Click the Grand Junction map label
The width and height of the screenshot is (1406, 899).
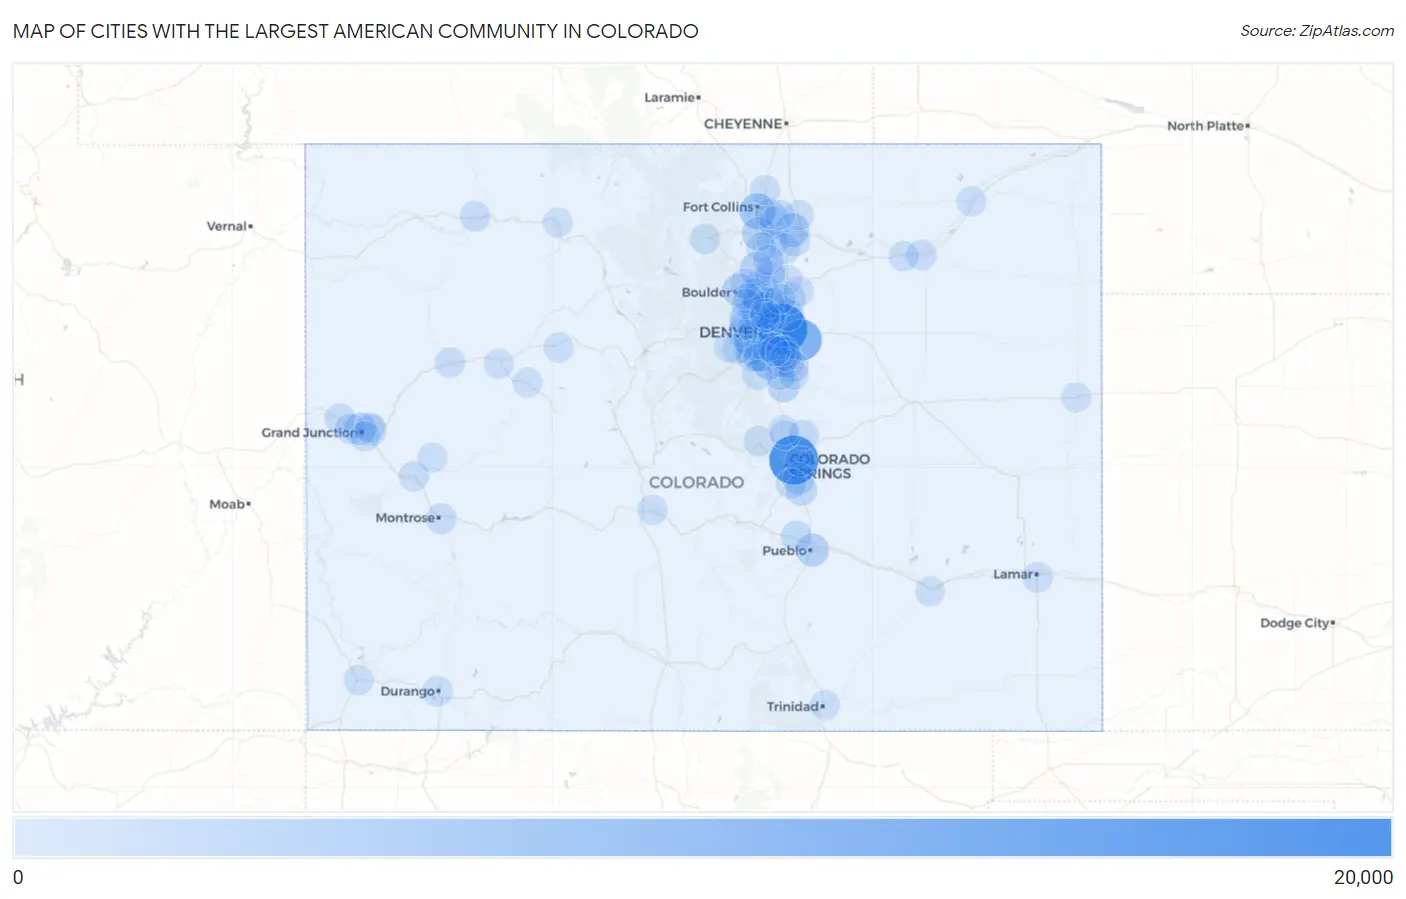point(311,433)
